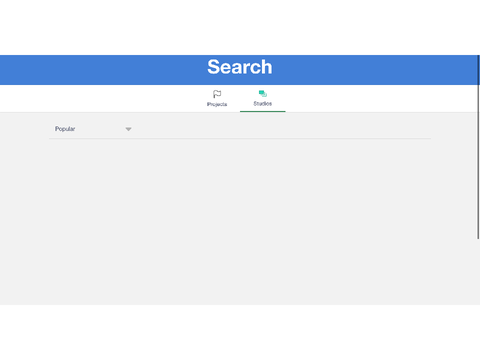
Task: Click the green studios icon
Action: [263, 94]
